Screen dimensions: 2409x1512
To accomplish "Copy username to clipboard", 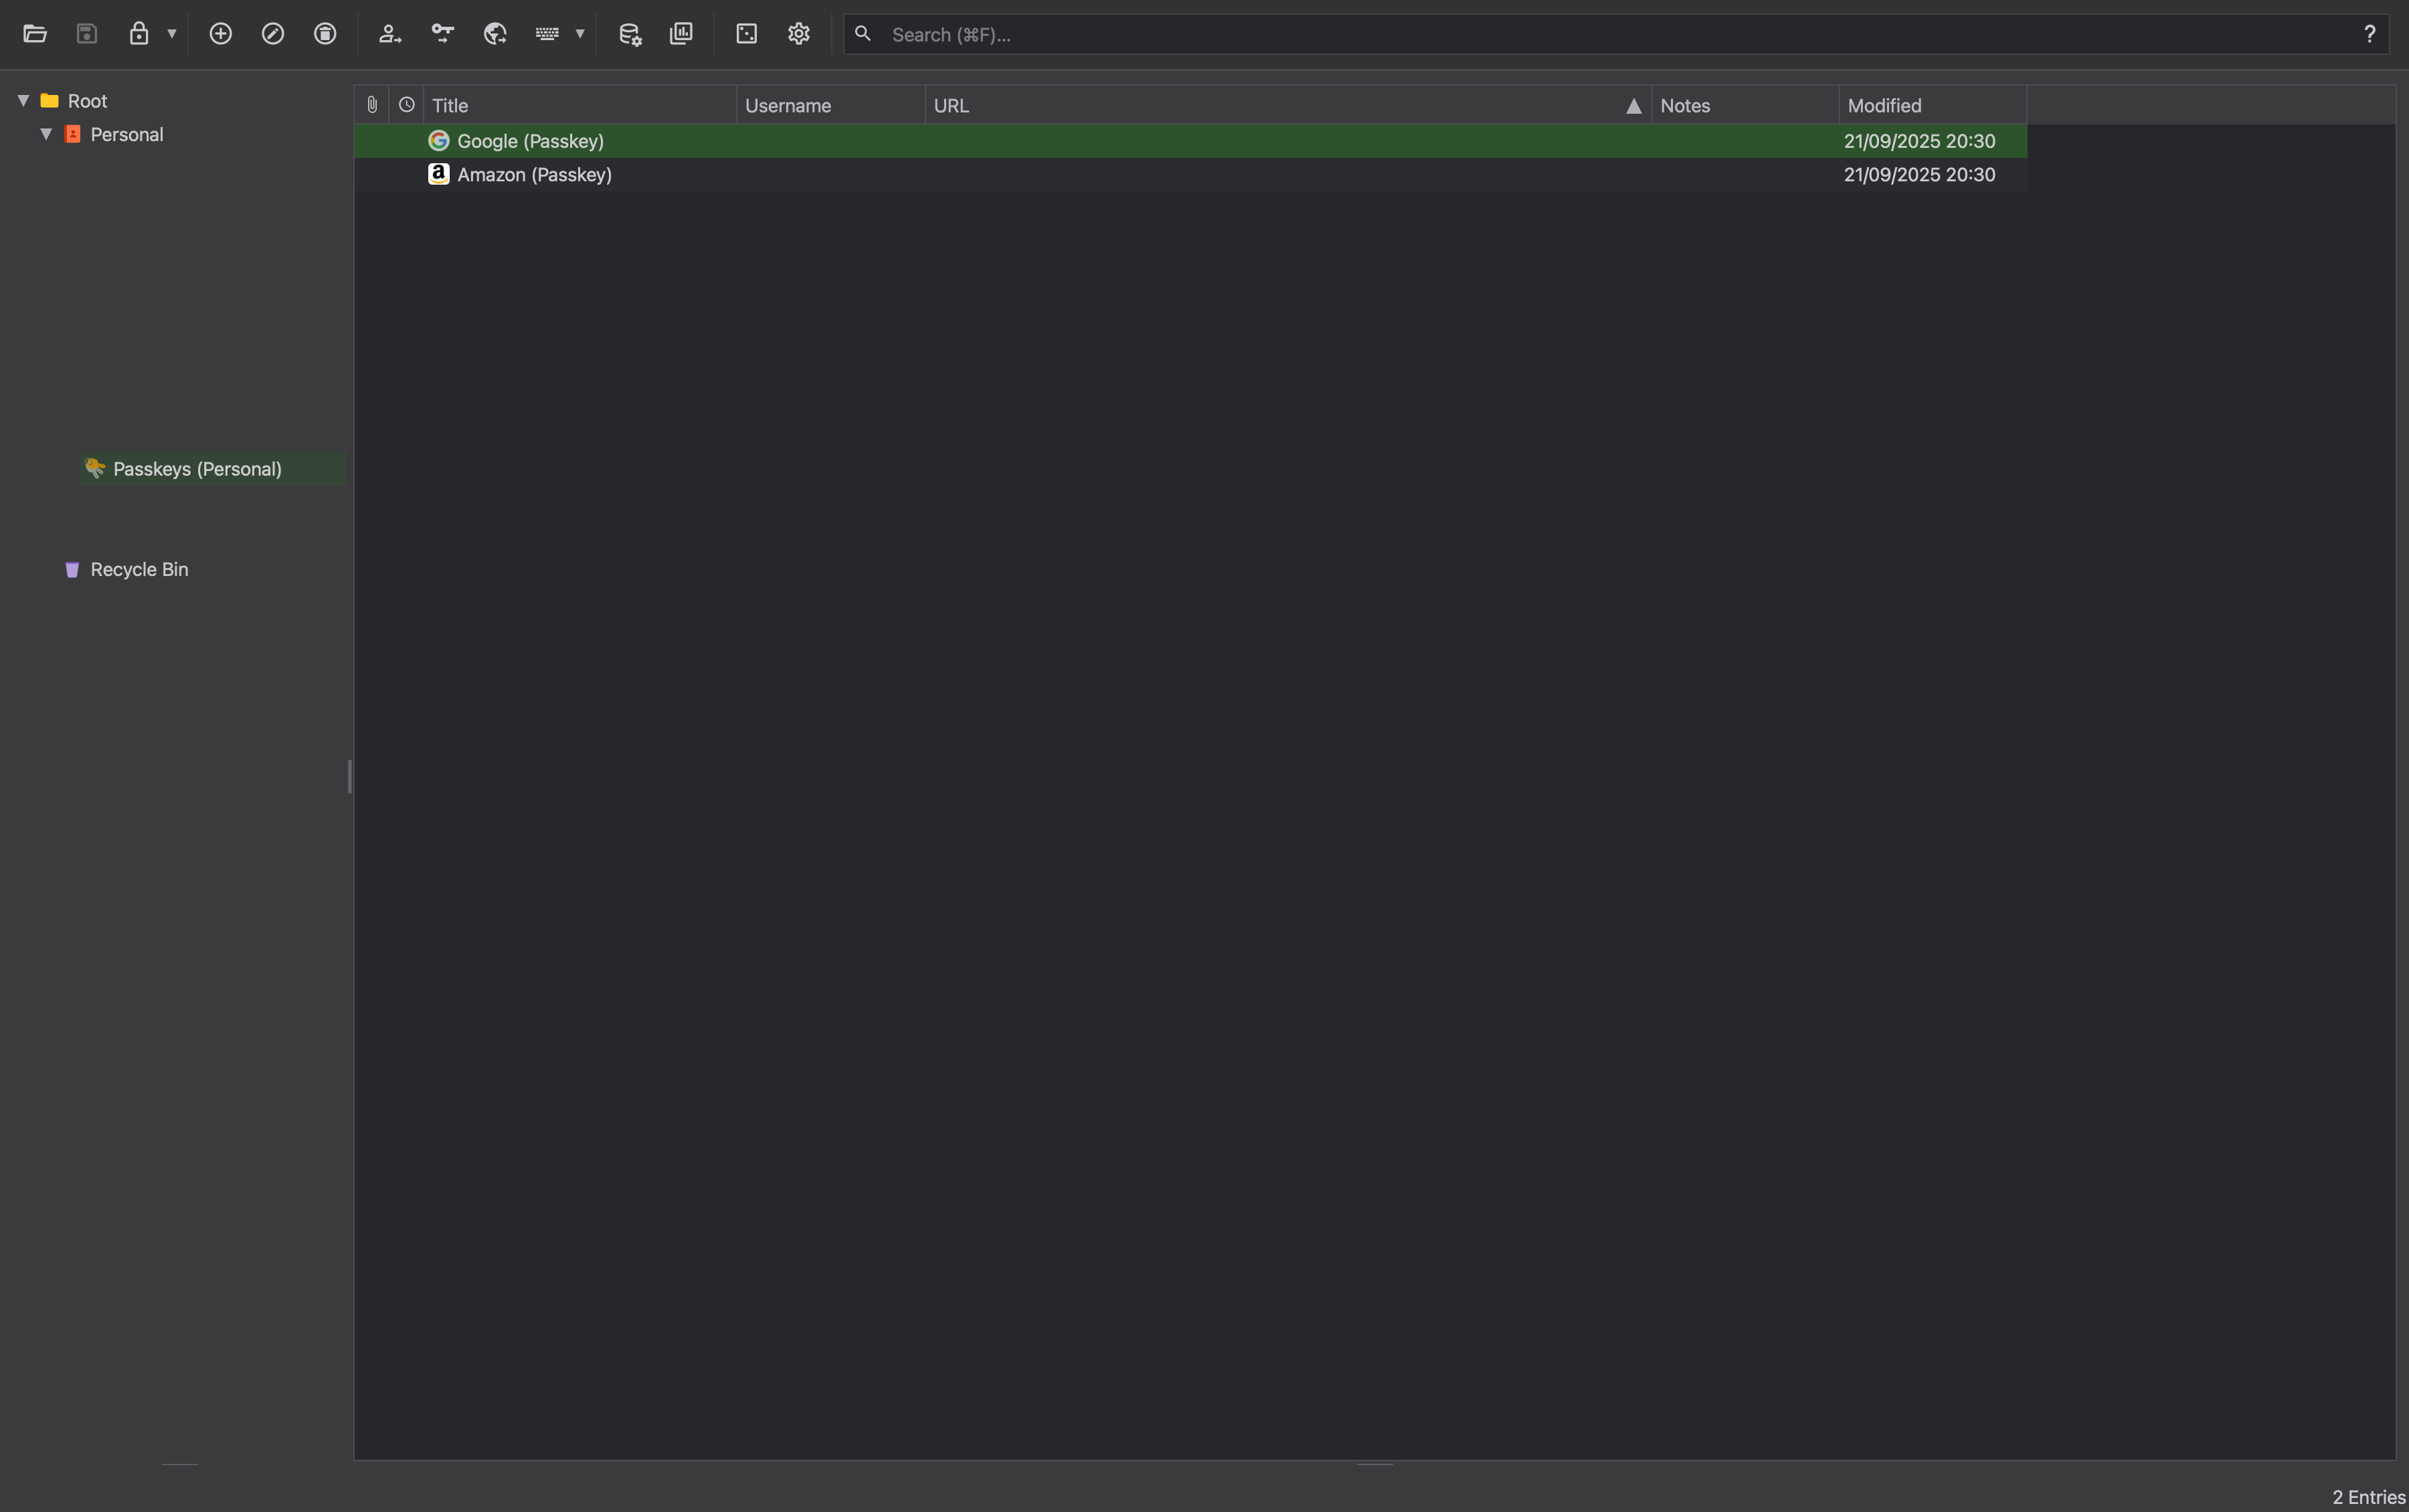I will (390, 34).
